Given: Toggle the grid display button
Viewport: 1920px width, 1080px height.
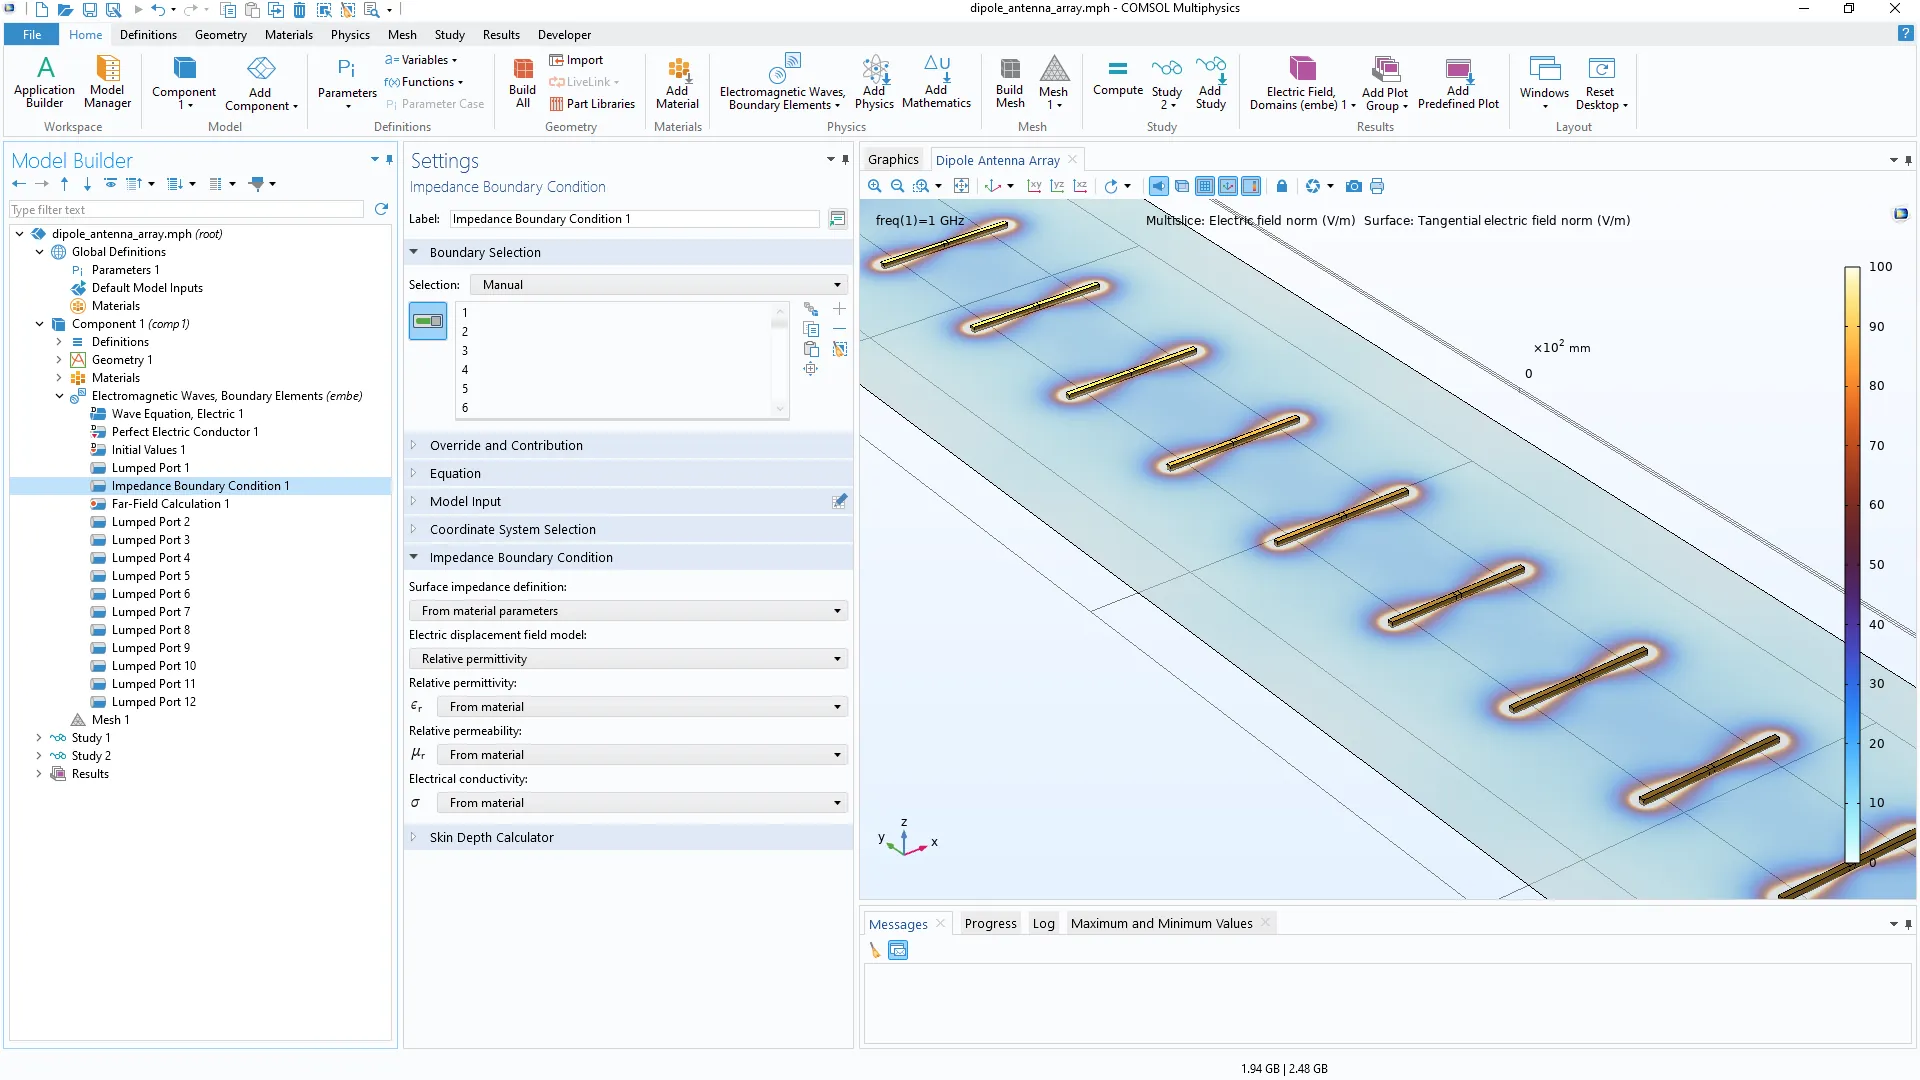Looking at the screenshot, I should [1205, 186].
